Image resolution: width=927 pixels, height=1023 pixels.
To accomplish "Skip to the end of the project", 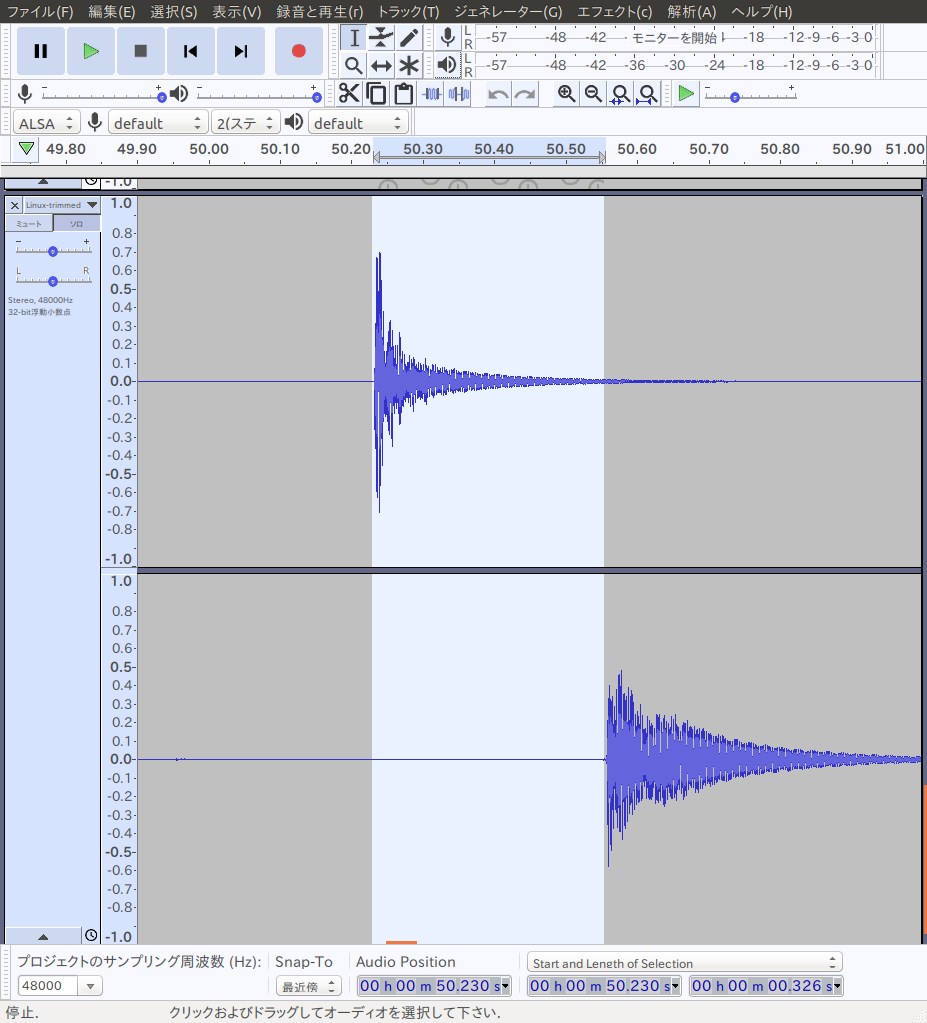I will coord(241,51).
